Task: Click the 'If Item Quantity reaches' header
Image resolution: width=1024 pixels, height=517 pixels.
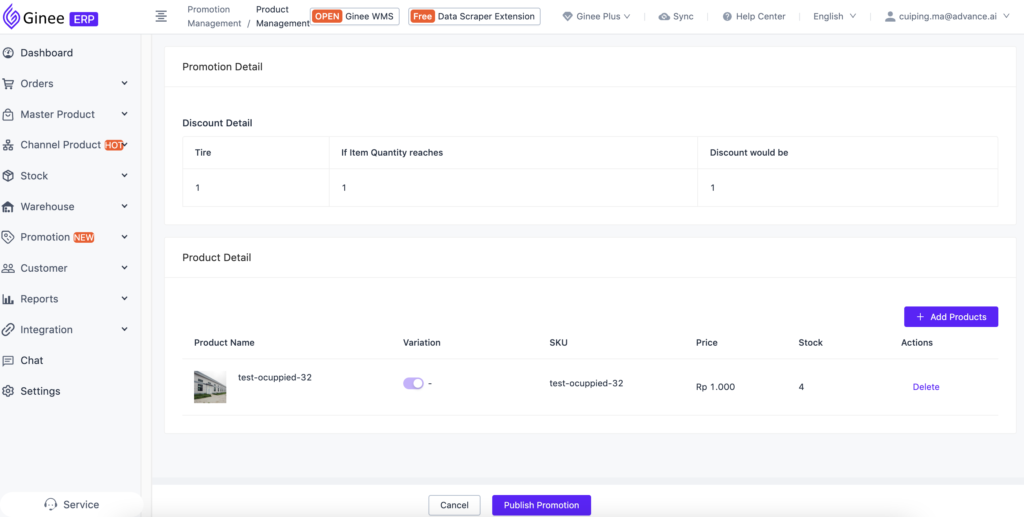Action: (x=392, y=153)
